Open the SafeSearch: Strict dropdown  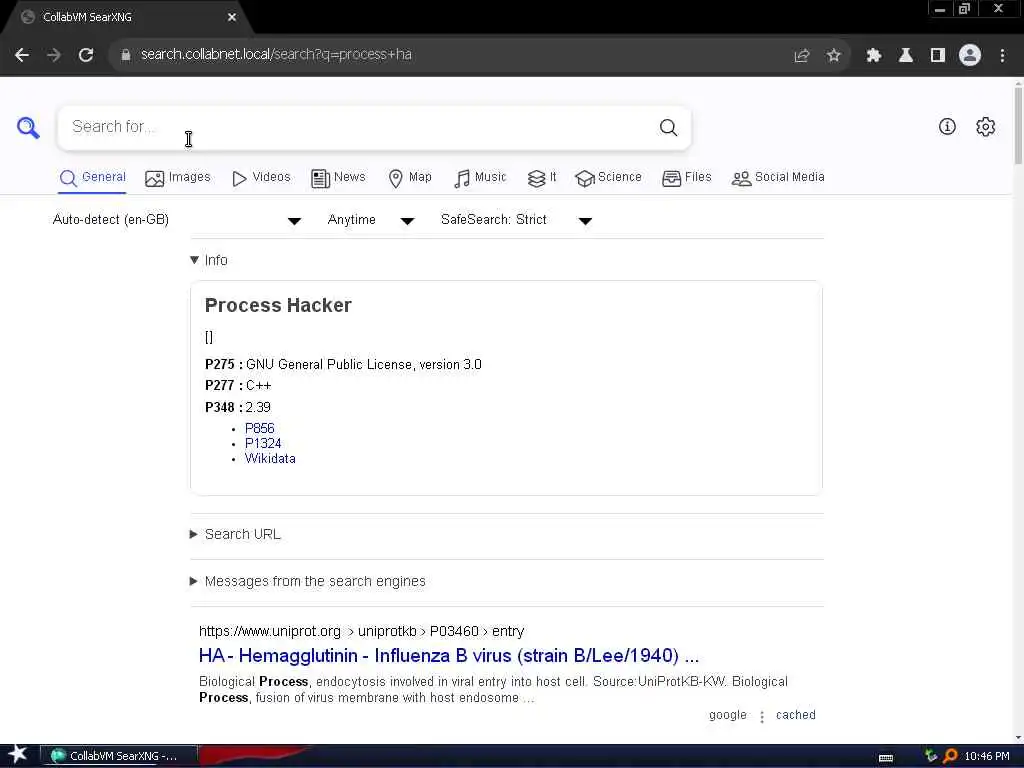click(x=516, y=220)
